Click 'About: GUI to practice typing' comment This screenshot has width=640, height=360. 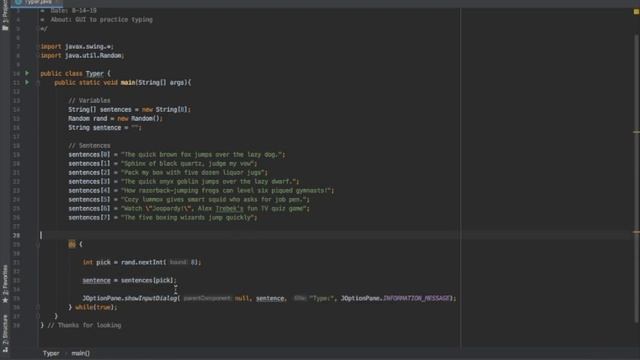[101, 20]
